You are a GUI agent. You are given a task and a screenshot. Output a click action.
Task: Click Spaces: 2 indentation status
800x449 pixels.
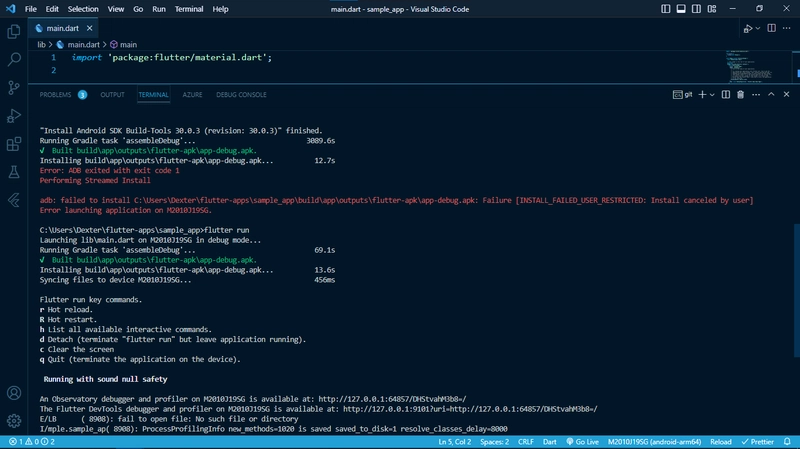494,442
